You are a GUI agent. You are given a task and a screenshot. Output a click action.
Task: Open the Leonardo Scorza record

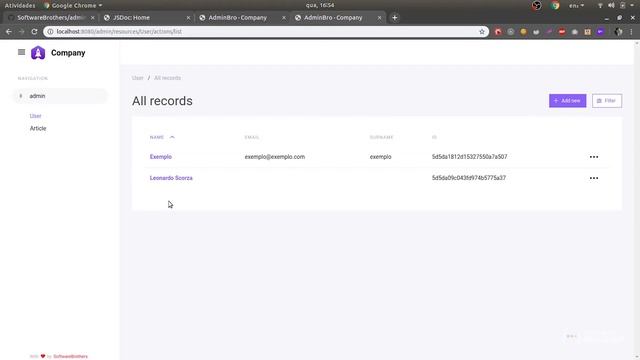click(171, 178)
